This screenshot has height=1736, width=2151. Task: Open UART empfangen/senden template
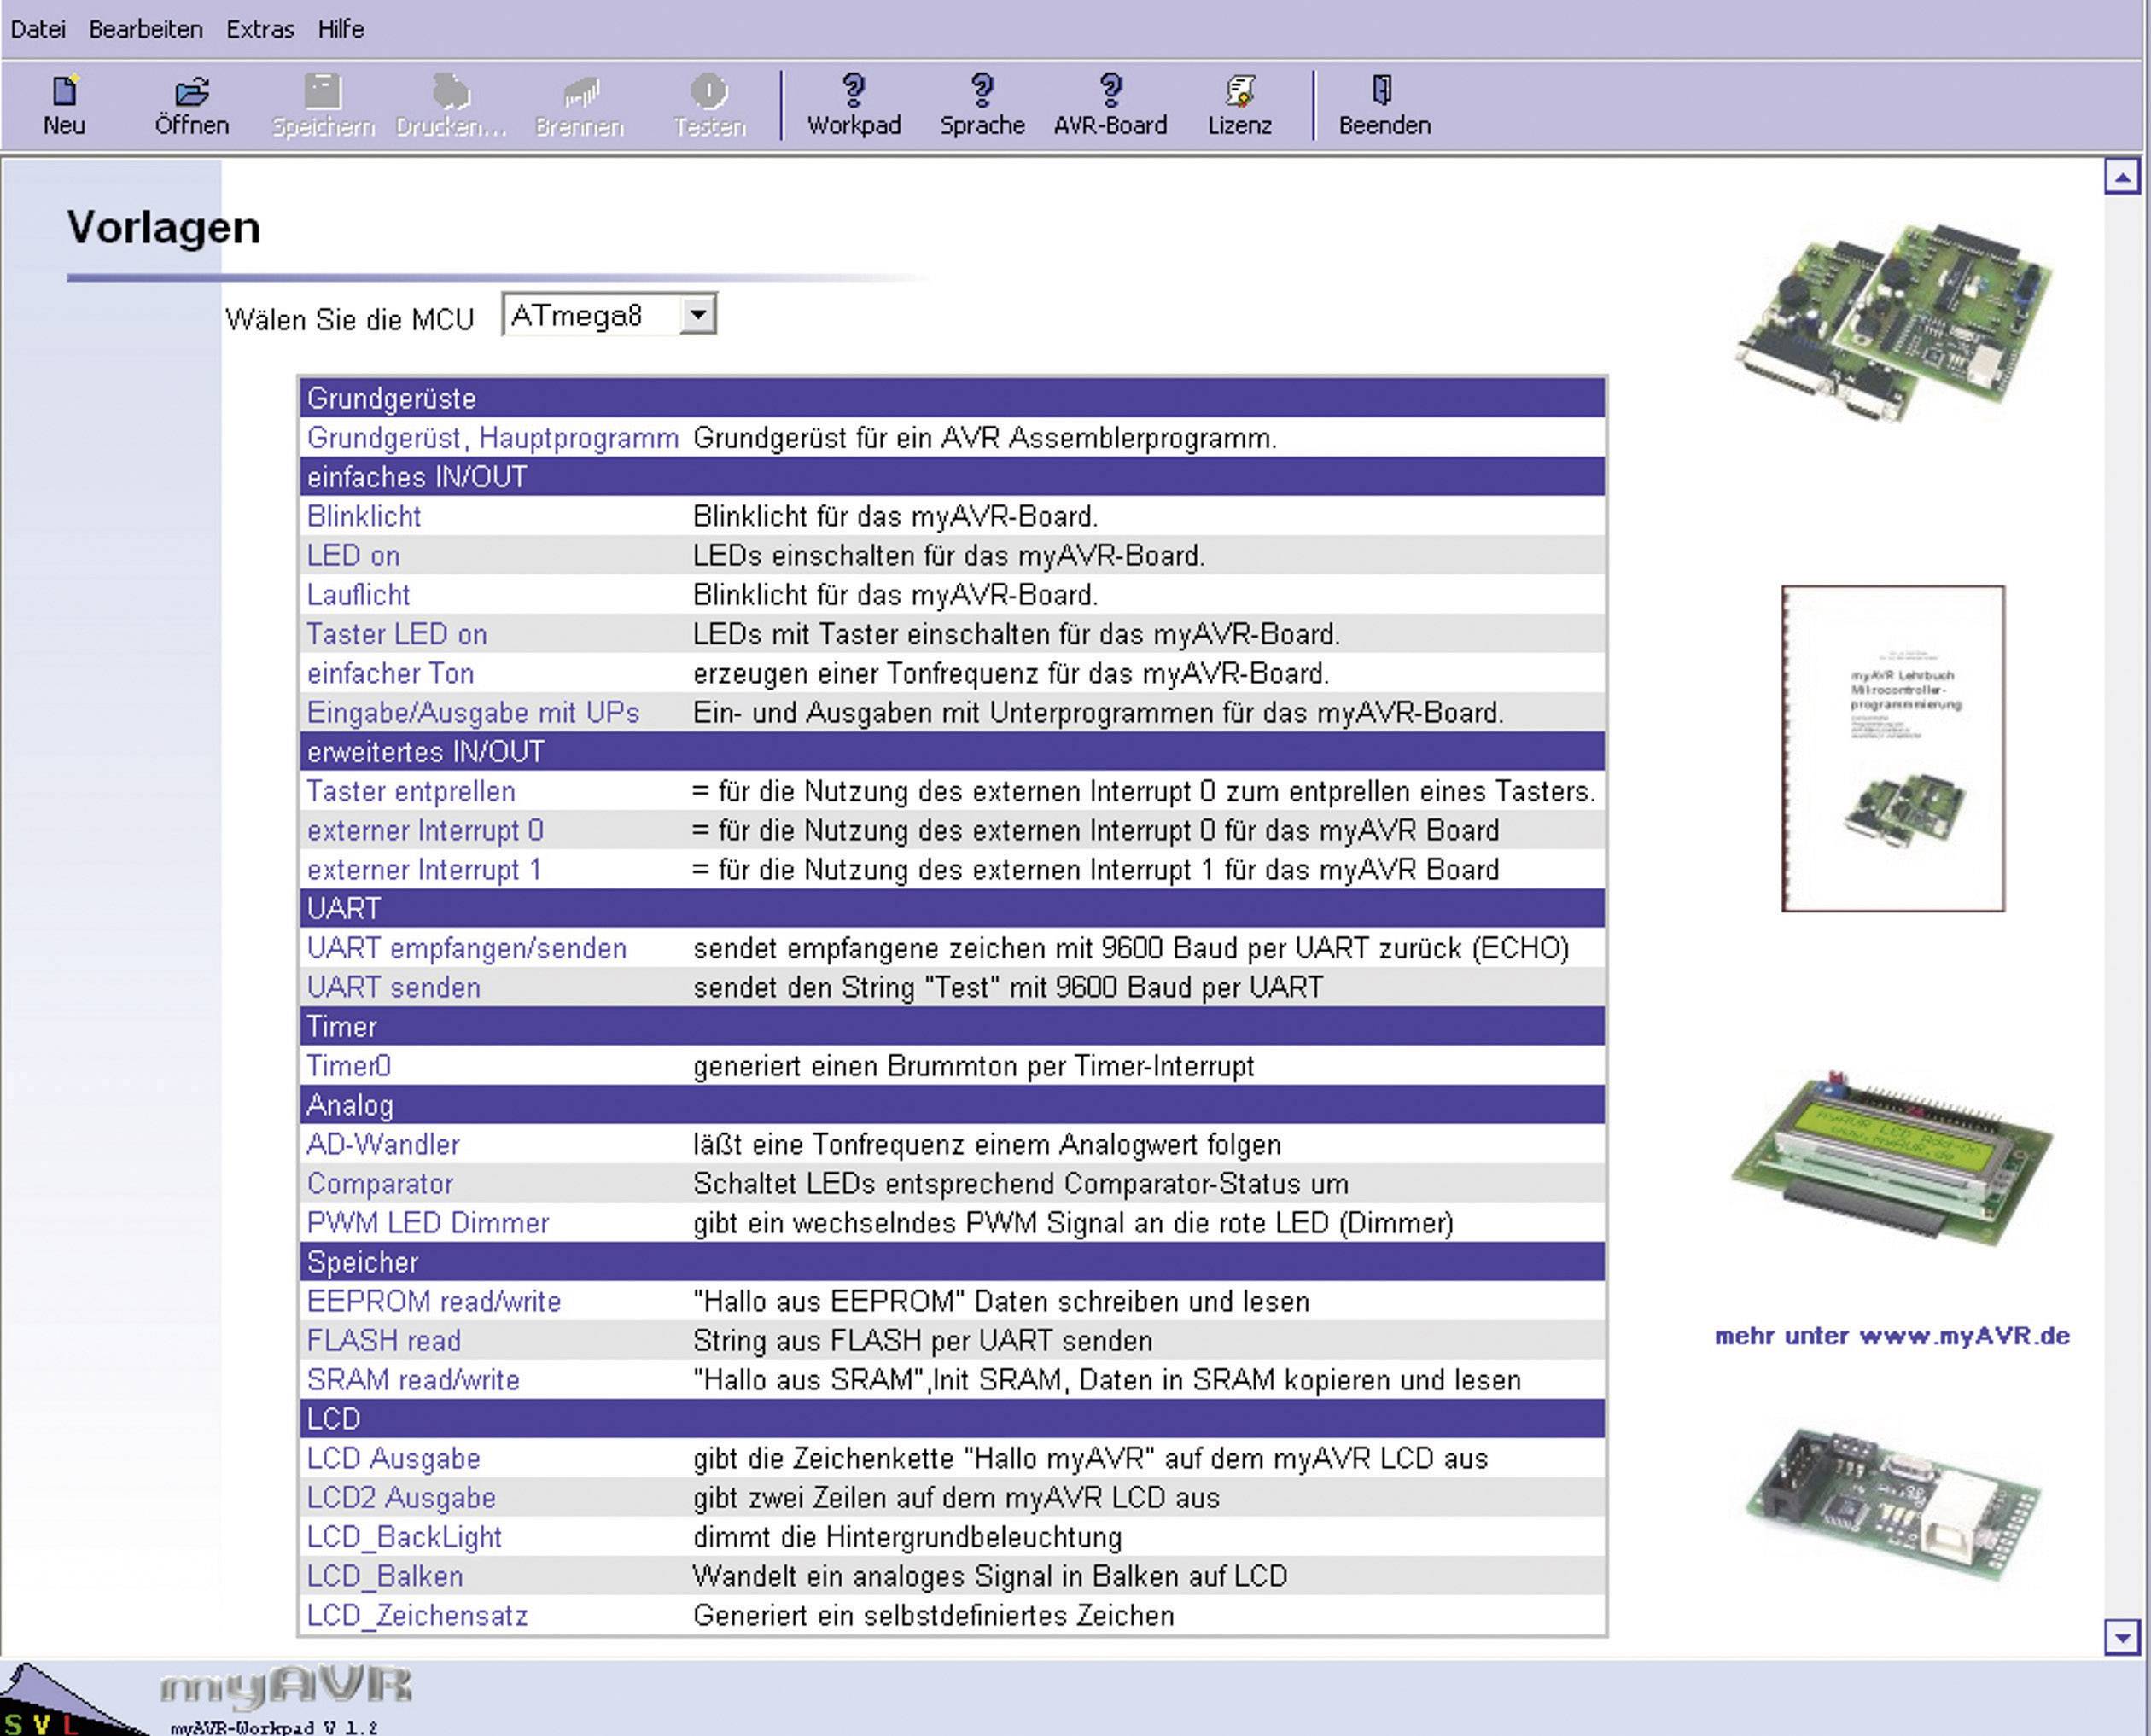click(x=467, y=948)
